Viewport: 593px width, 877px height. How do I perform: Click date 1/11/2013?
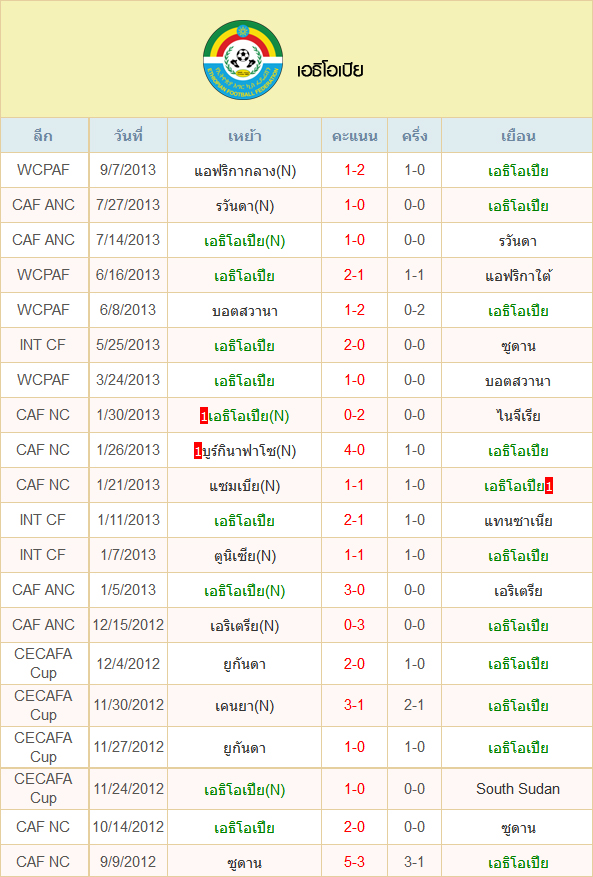[x=128, y=521]
